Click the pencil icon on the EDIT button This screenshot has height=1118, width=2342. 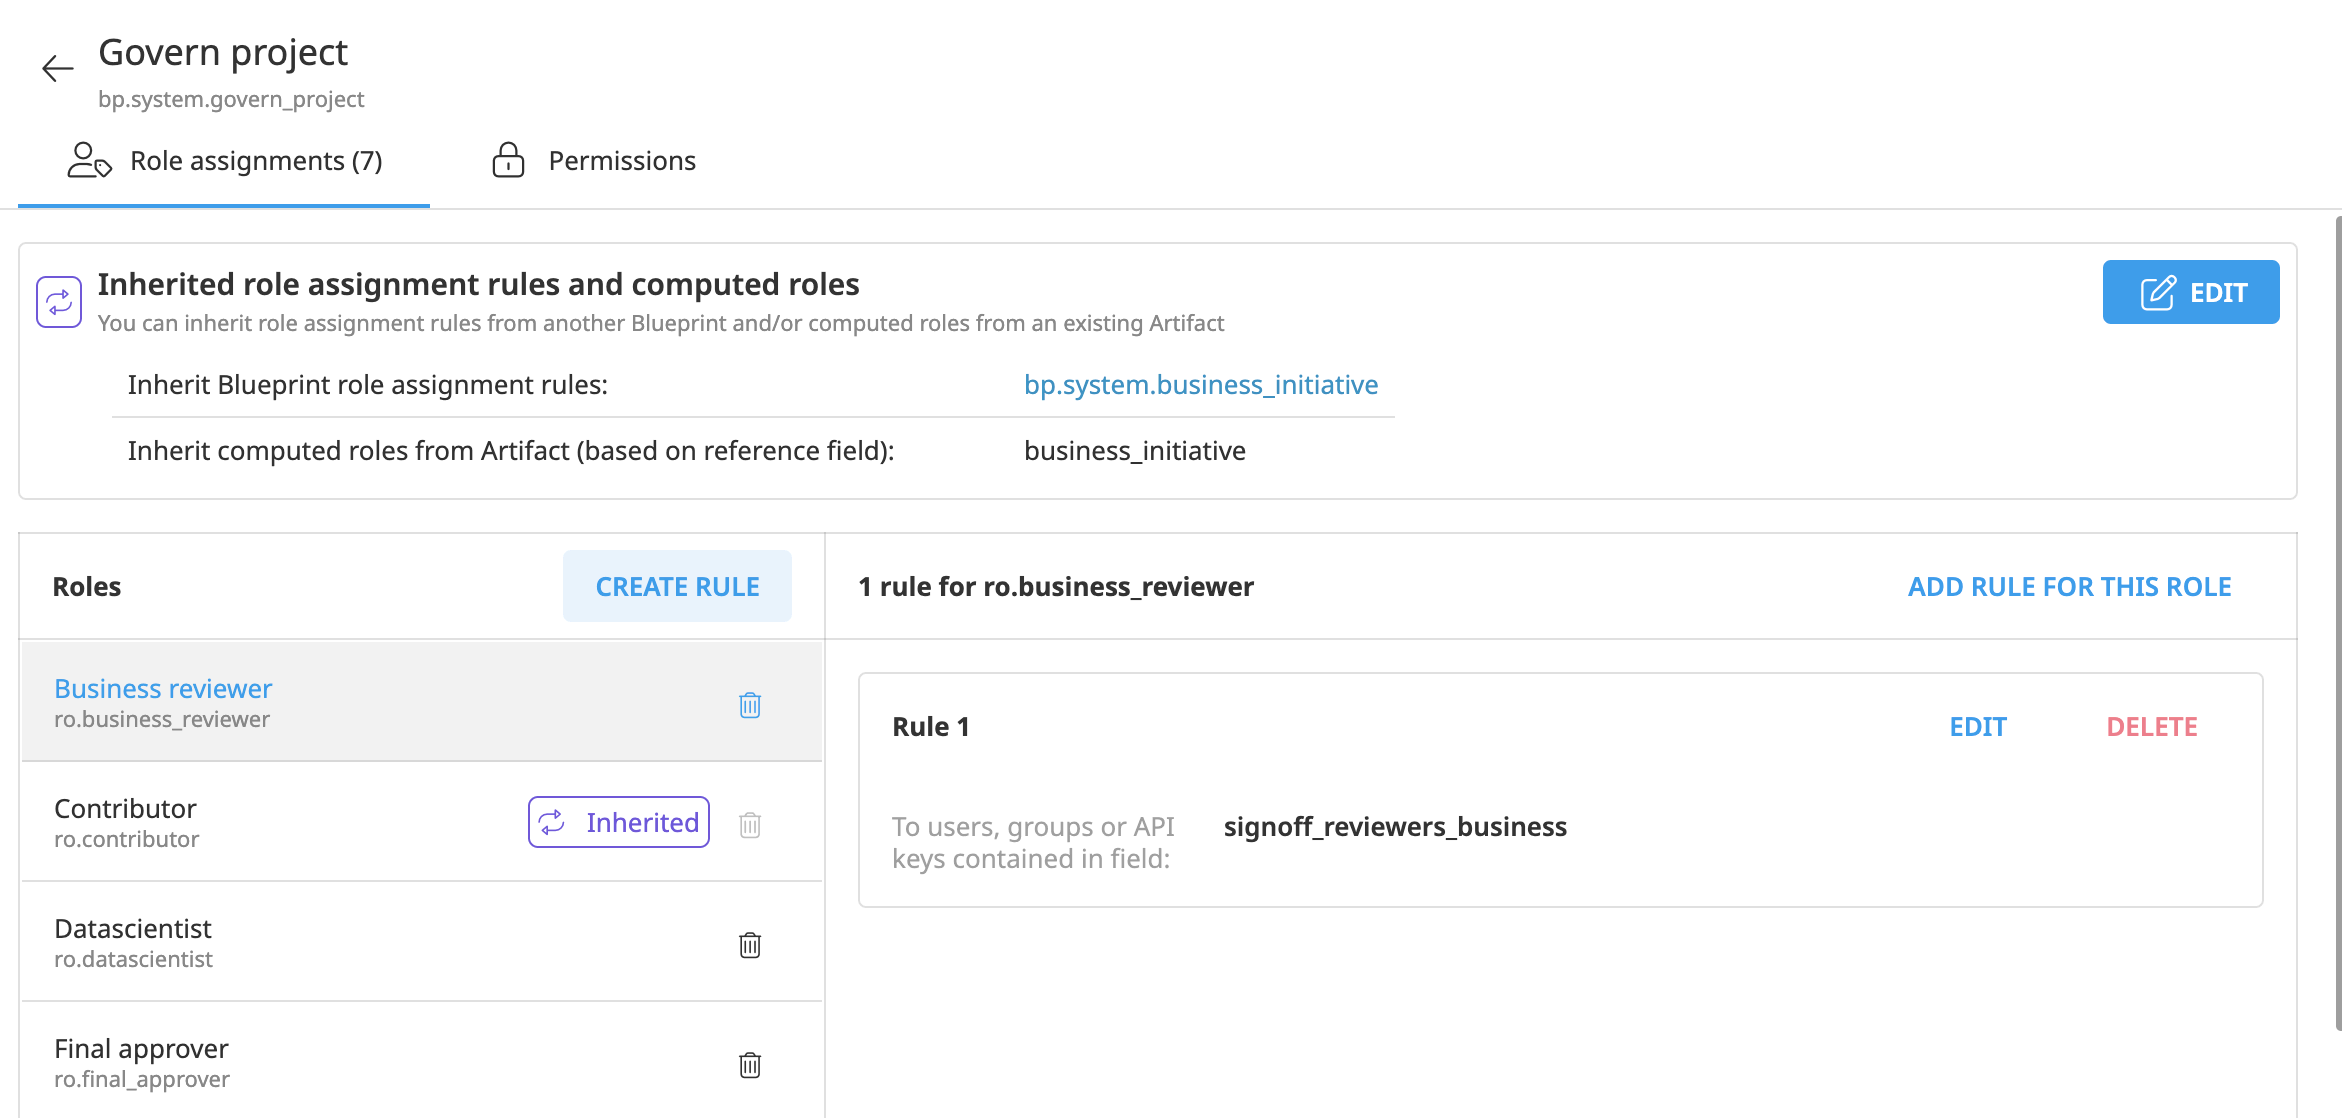[x=2158, y=292]
